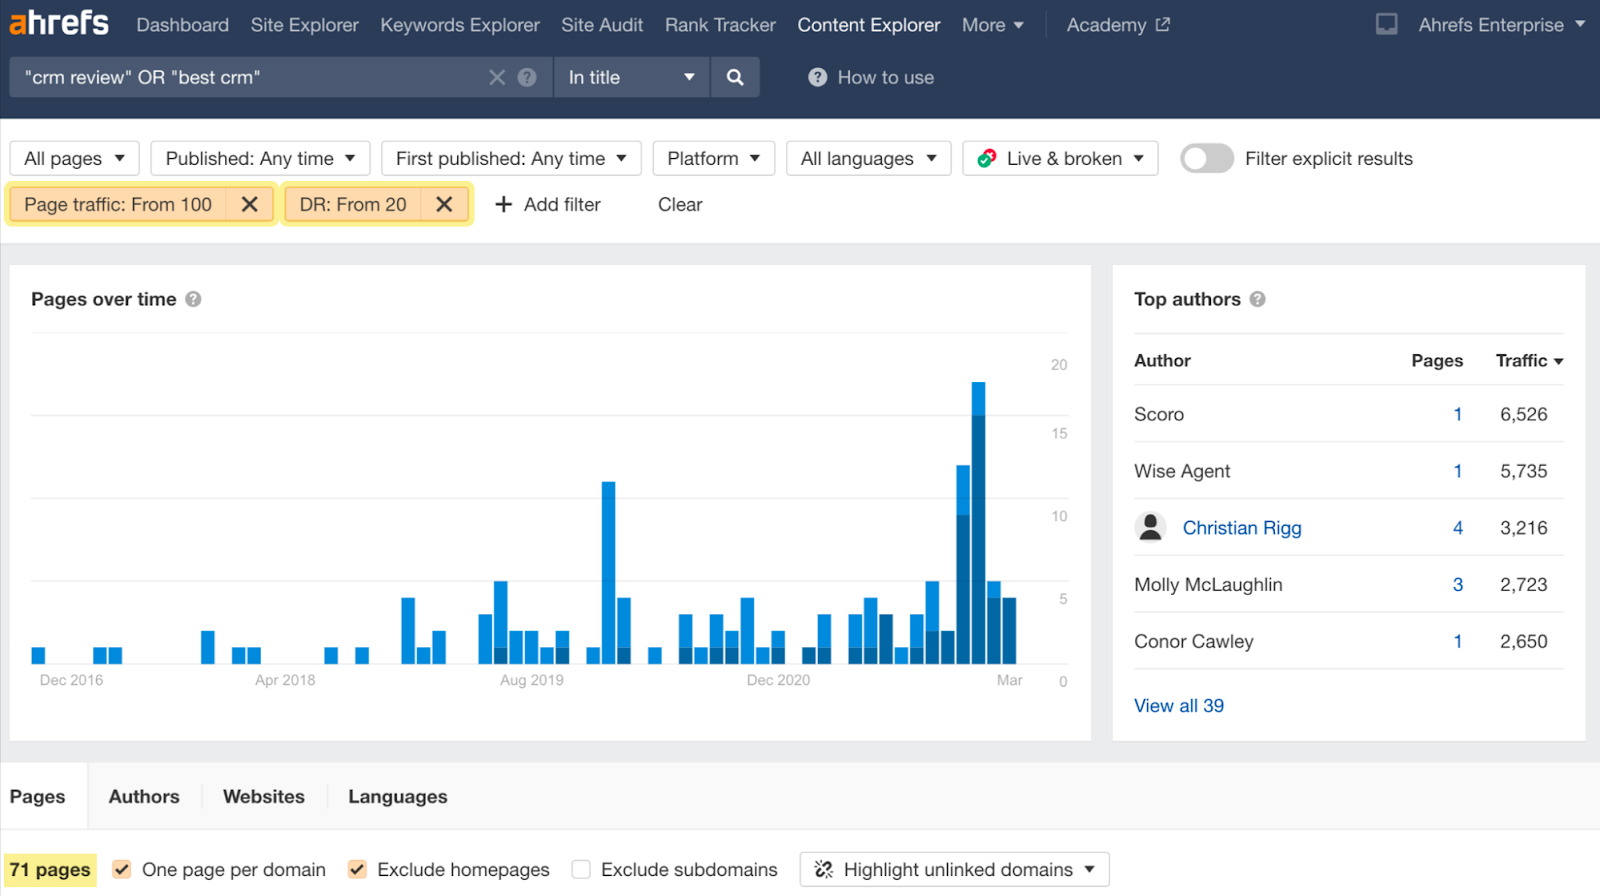Click the search magnifier button

click(735, 77)
